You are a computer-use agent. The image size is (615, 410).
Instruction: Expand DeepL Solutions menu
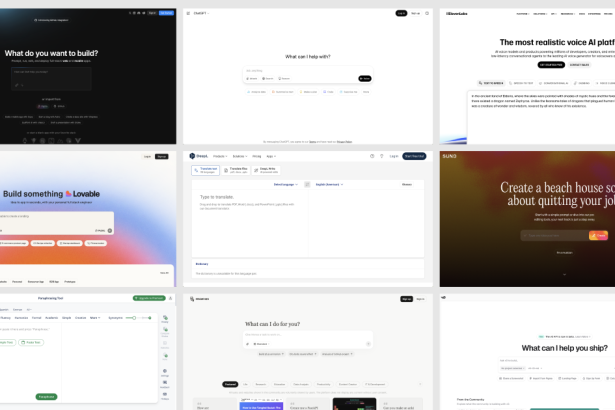click(x=240, y=156)
